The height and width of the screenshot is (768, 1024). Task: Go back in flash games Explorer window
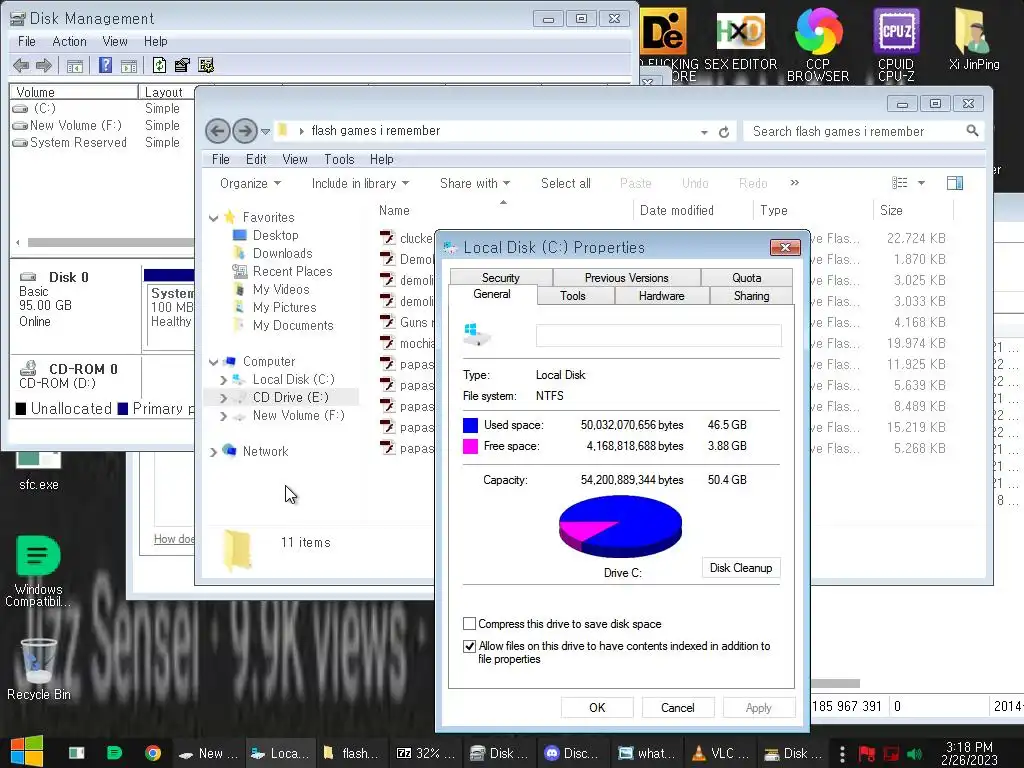click(218, 131)
